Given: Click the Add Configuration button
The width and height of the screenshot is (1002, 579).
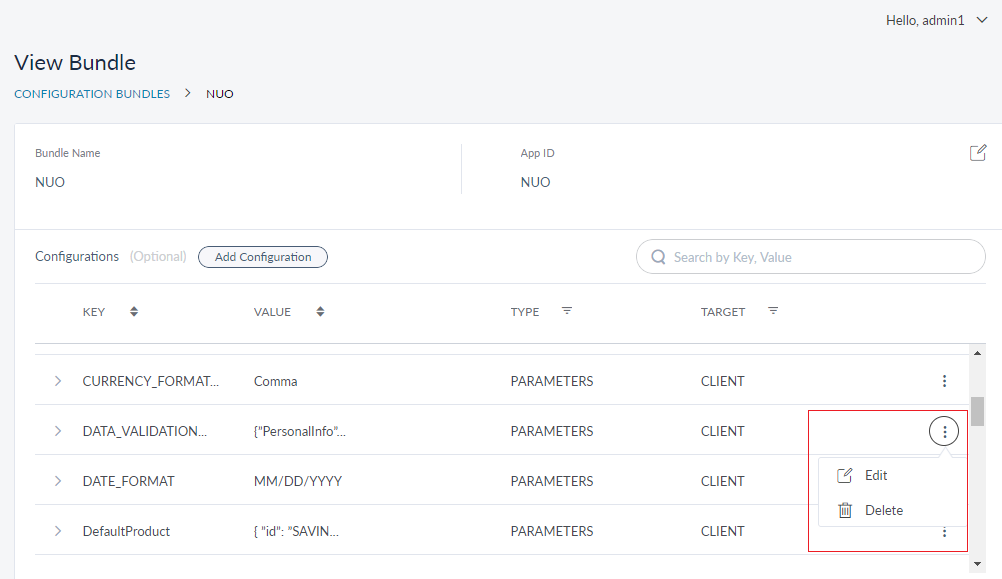Looking at the screenshot, I should tap(263, 257).
